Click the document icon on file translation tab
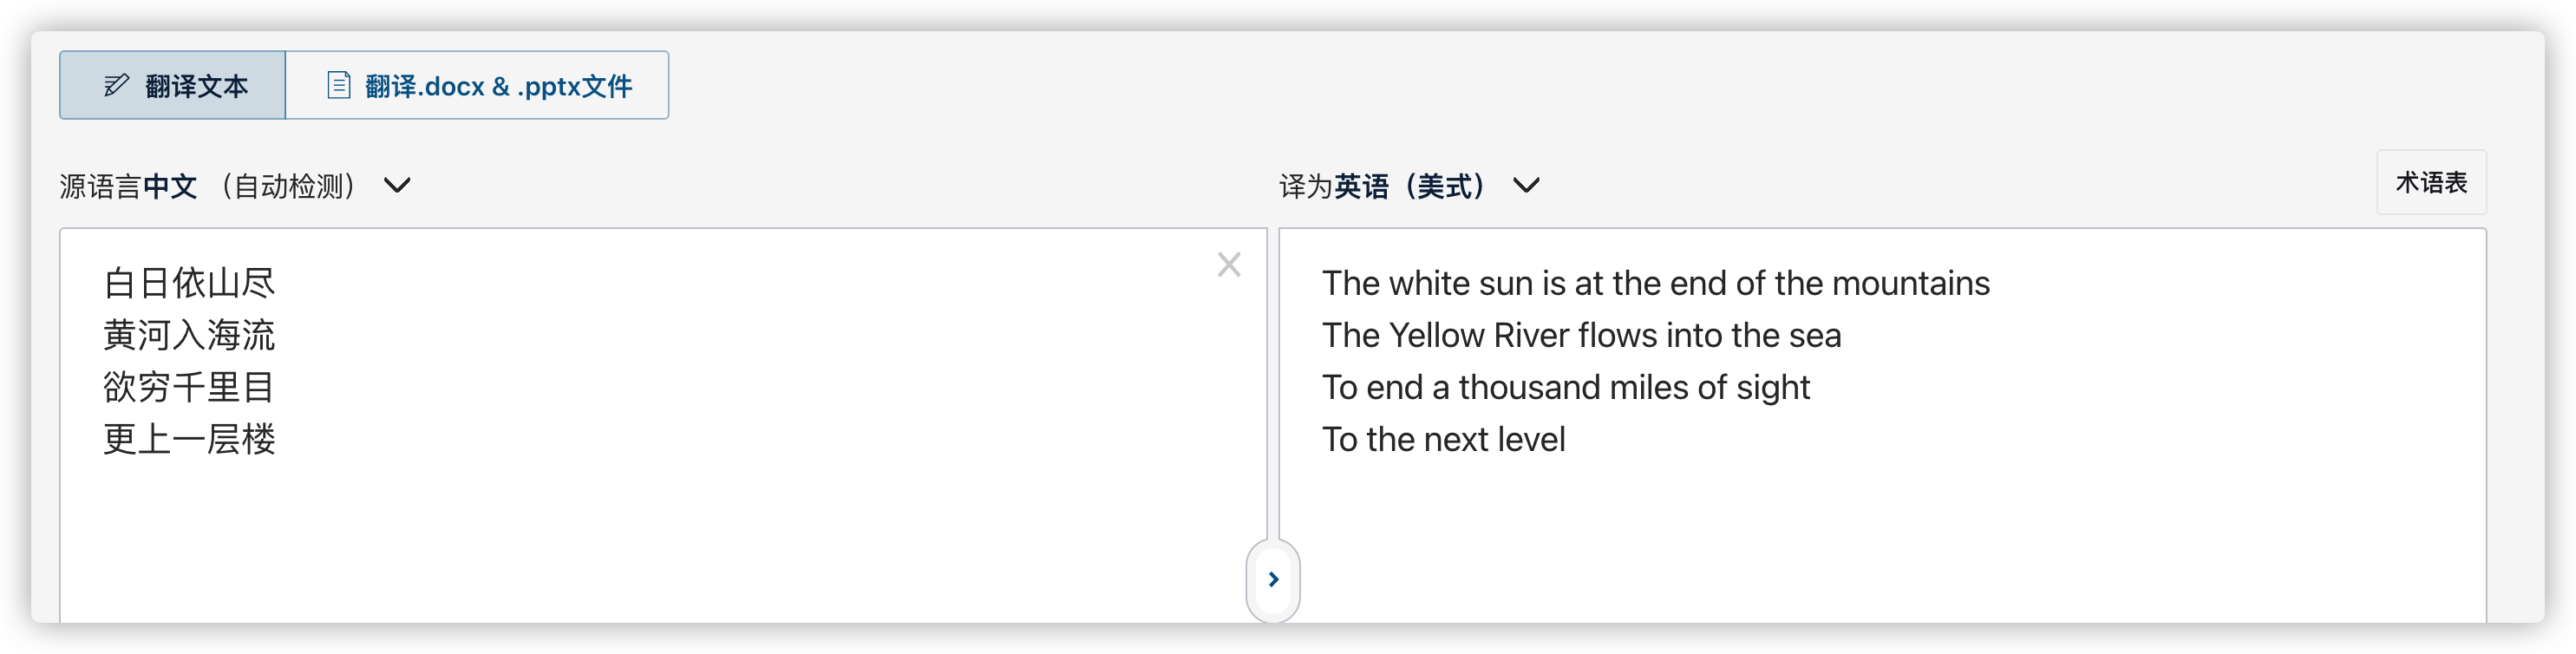 coord(339,85)
